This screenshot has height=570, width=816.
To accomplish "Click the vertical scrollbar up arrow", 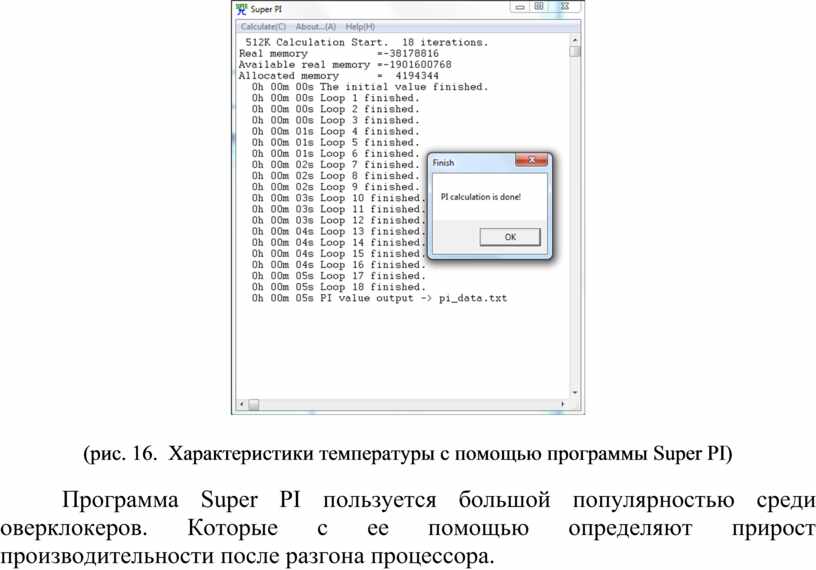I will (x=575, y=40).
